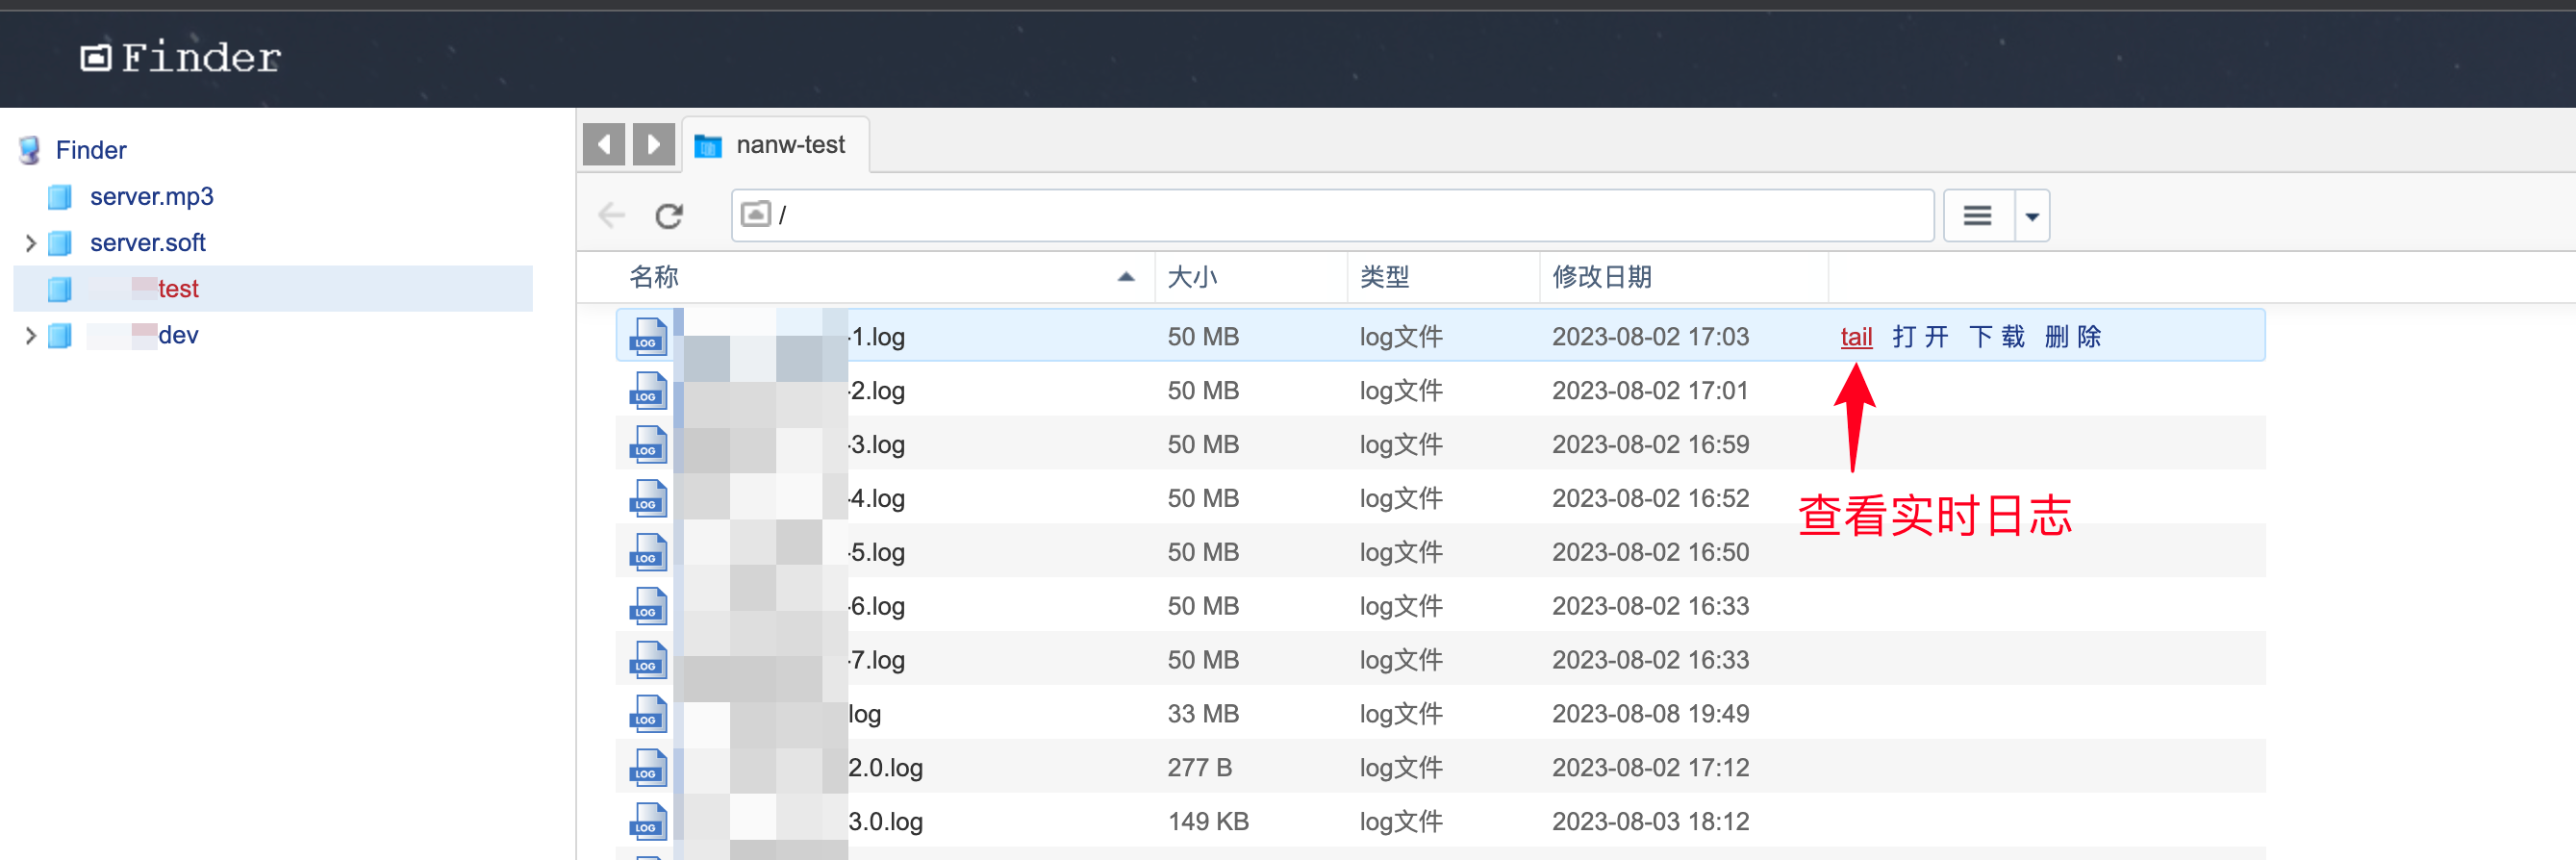Image resolution: width=2576 pixels, height=860 pixels.
Task: Click the right arrow tab navigation button
Action: pos(654,145)
